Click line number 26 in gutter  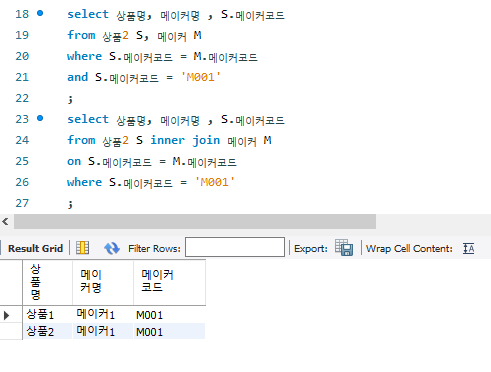(22, 182)
